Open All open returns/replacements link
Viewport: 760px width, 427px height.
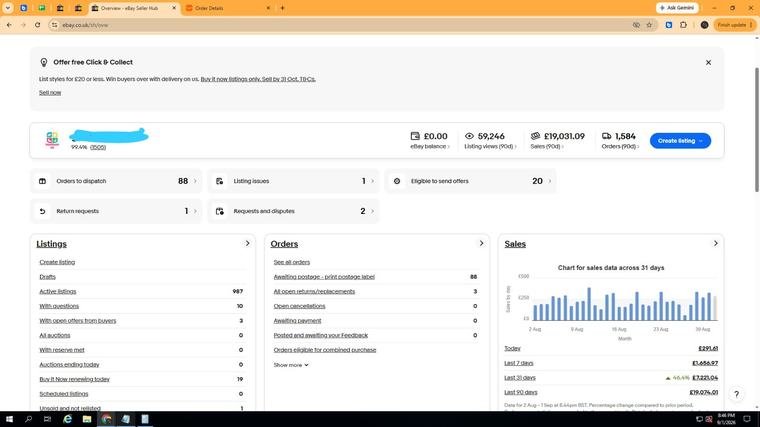(314, 291)
